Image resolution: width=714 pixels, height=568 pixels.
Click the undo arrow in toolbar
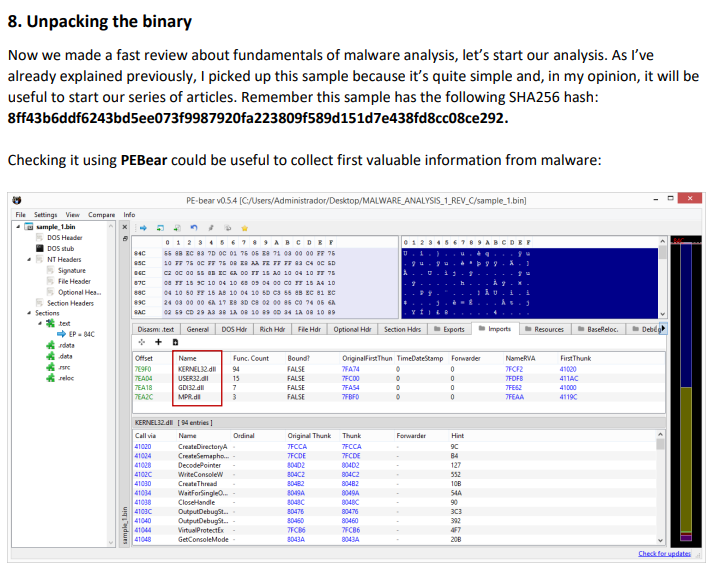194,228
